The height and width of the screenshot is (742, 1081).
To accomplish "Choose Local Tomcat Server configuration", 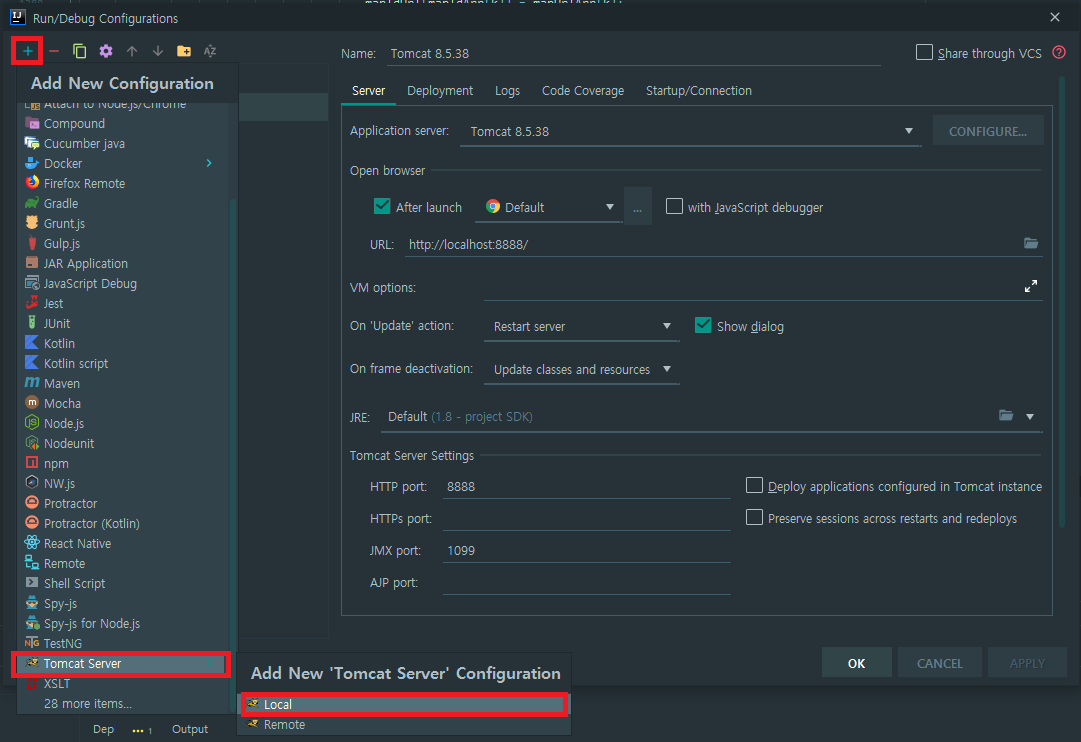I will [x=405, y=704].
